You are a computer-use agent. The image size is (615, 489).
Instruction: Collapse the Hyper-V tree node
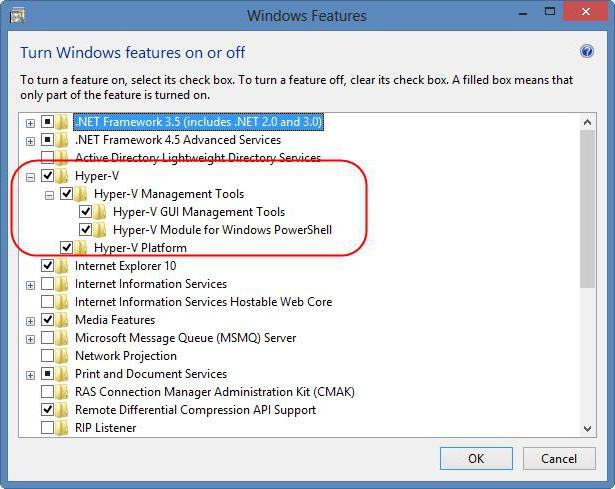pyautogui.click(x=31, y=176)
